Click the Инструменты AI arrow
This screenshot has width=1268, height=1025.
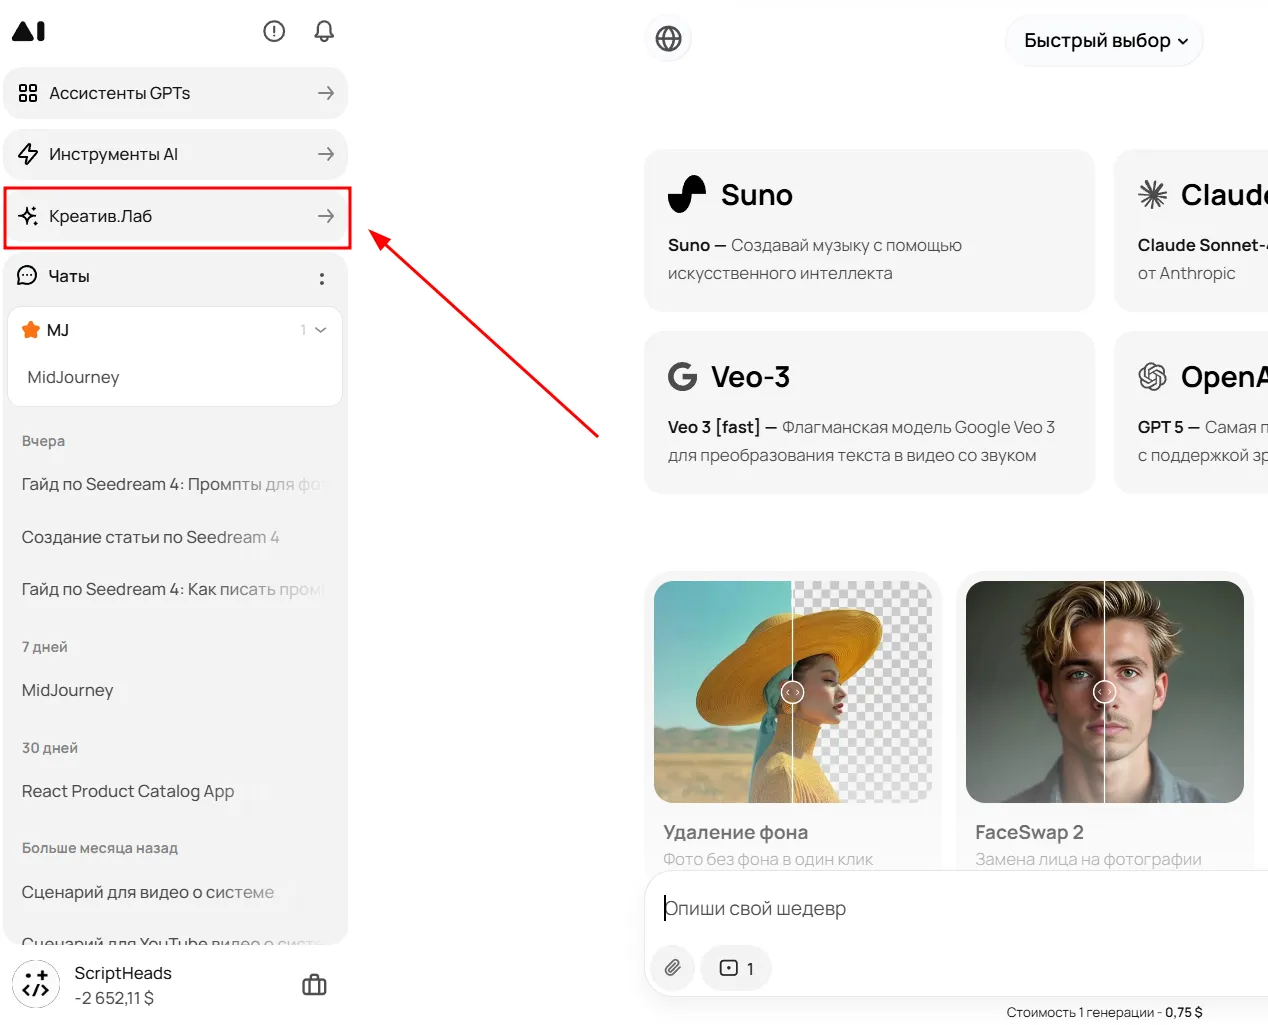pos(326,154)
